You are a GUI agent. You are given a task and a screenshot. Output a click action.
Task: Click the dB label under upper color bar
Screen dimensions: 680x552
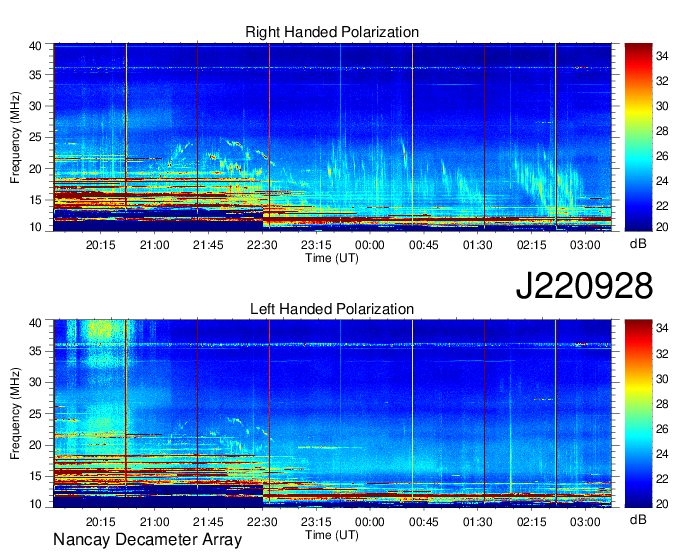pos(638,244)
